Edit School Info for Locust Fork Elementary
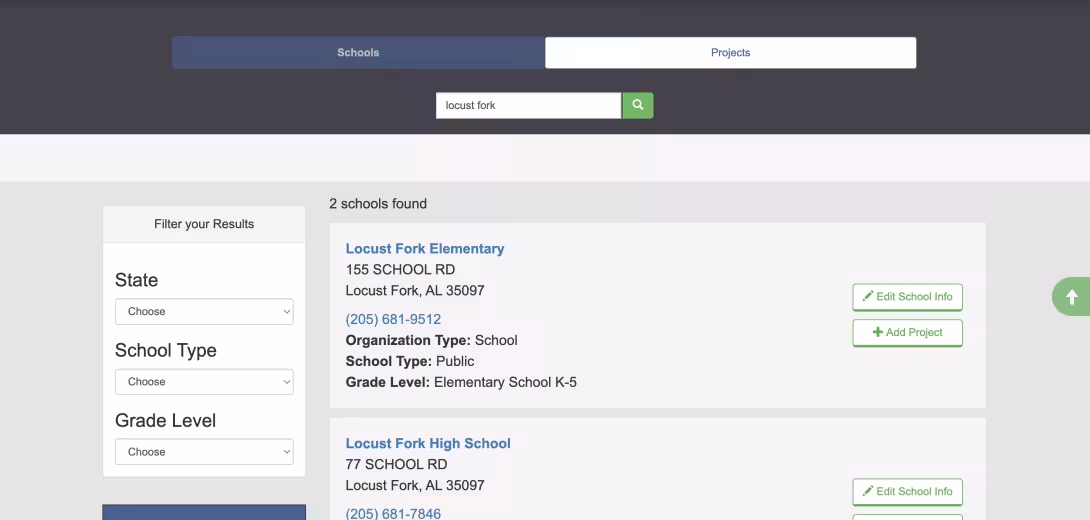The height and width of the screenshot is (520, 1090). [x=907, y=297]
